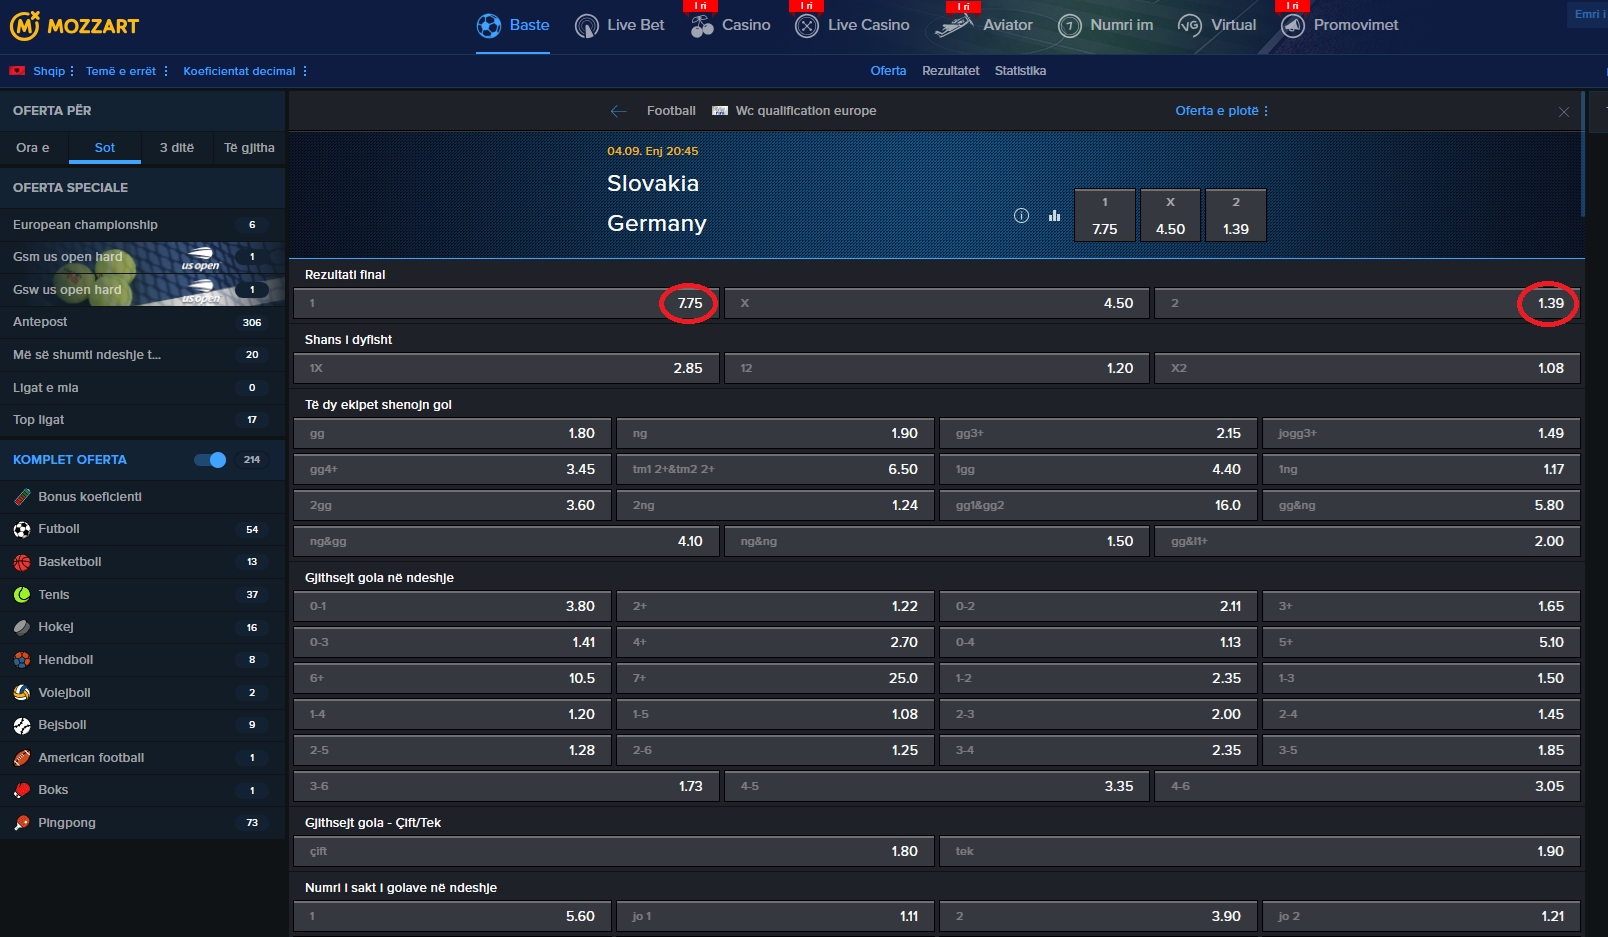Open Virtual games icon
1608x937 pixels.
(1190, 26)
